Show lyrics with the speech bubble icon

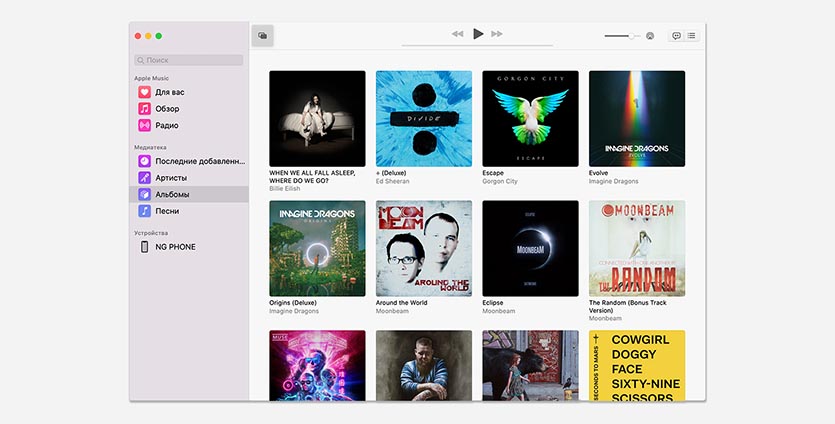pos(676,36)
